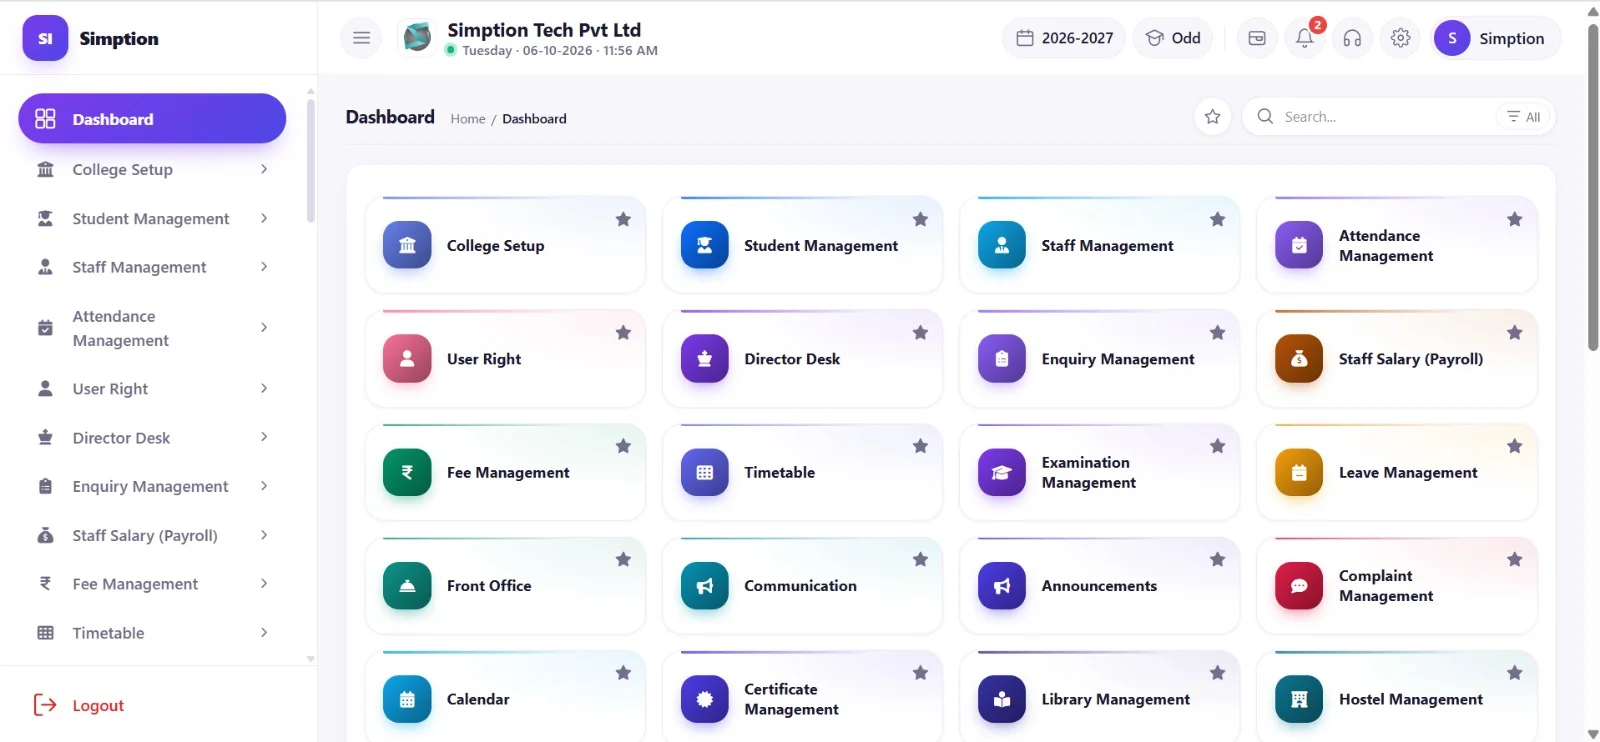
Task: Expand Student Management sidebar chevron
Action: tap(264, 218)
